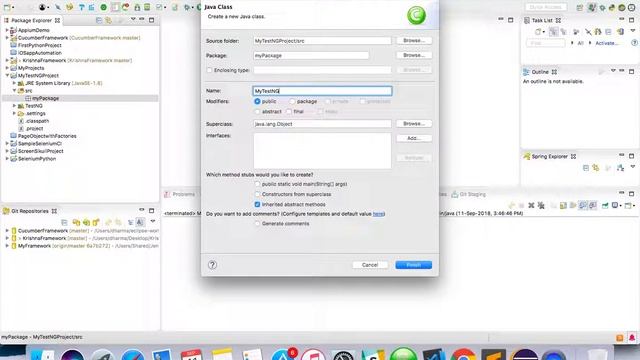The width and height of the screenshot is (640, 360).
Task: Check the final modifier checkbox
Action: tap(289, 111)
